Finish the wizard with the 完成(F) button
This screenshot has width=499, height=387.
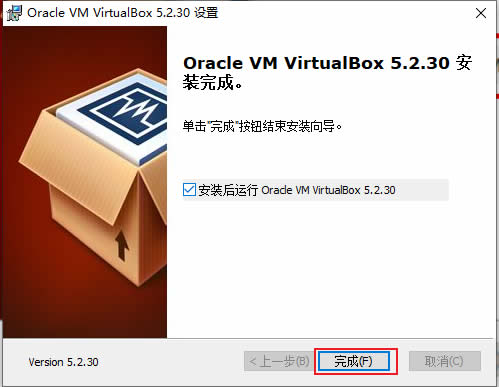click(x=354, y=361)
